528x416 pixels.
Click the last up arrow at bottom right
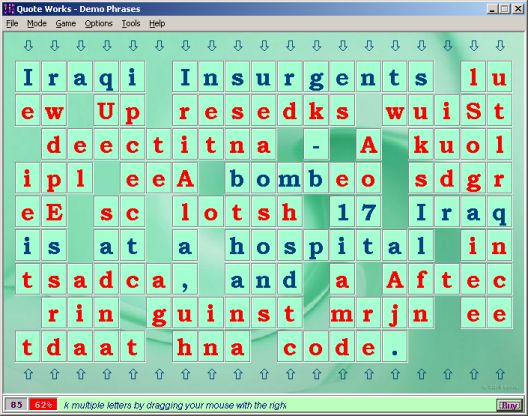(x=500, y=374)
